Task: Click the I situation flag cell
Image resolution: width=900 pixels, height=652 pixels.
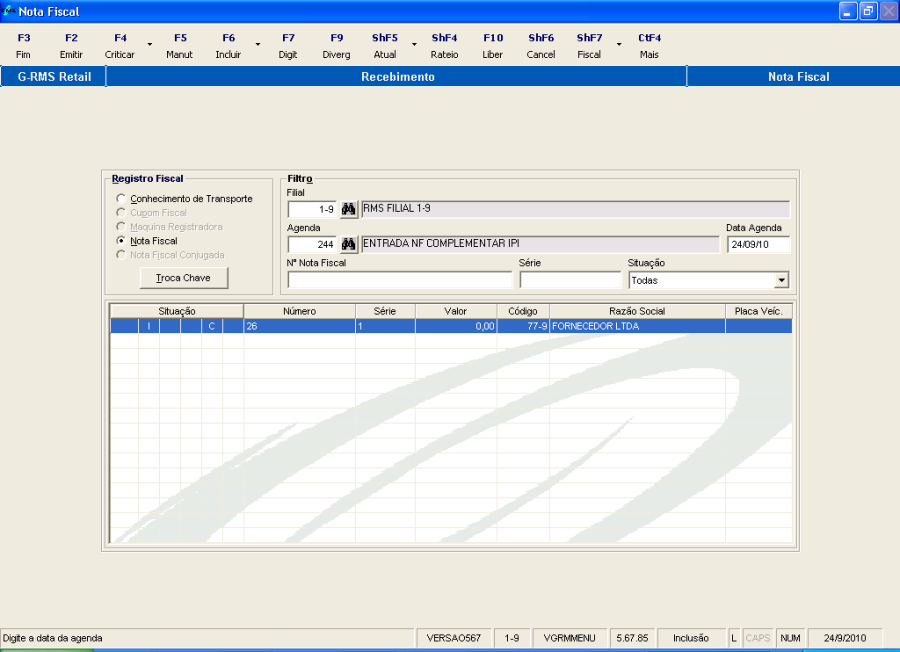Action: (x=149, y=326)
